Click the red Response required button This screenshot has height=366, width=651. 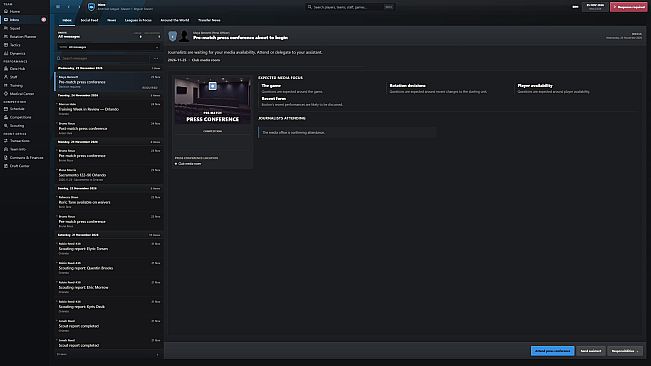(x=629, y=7)
